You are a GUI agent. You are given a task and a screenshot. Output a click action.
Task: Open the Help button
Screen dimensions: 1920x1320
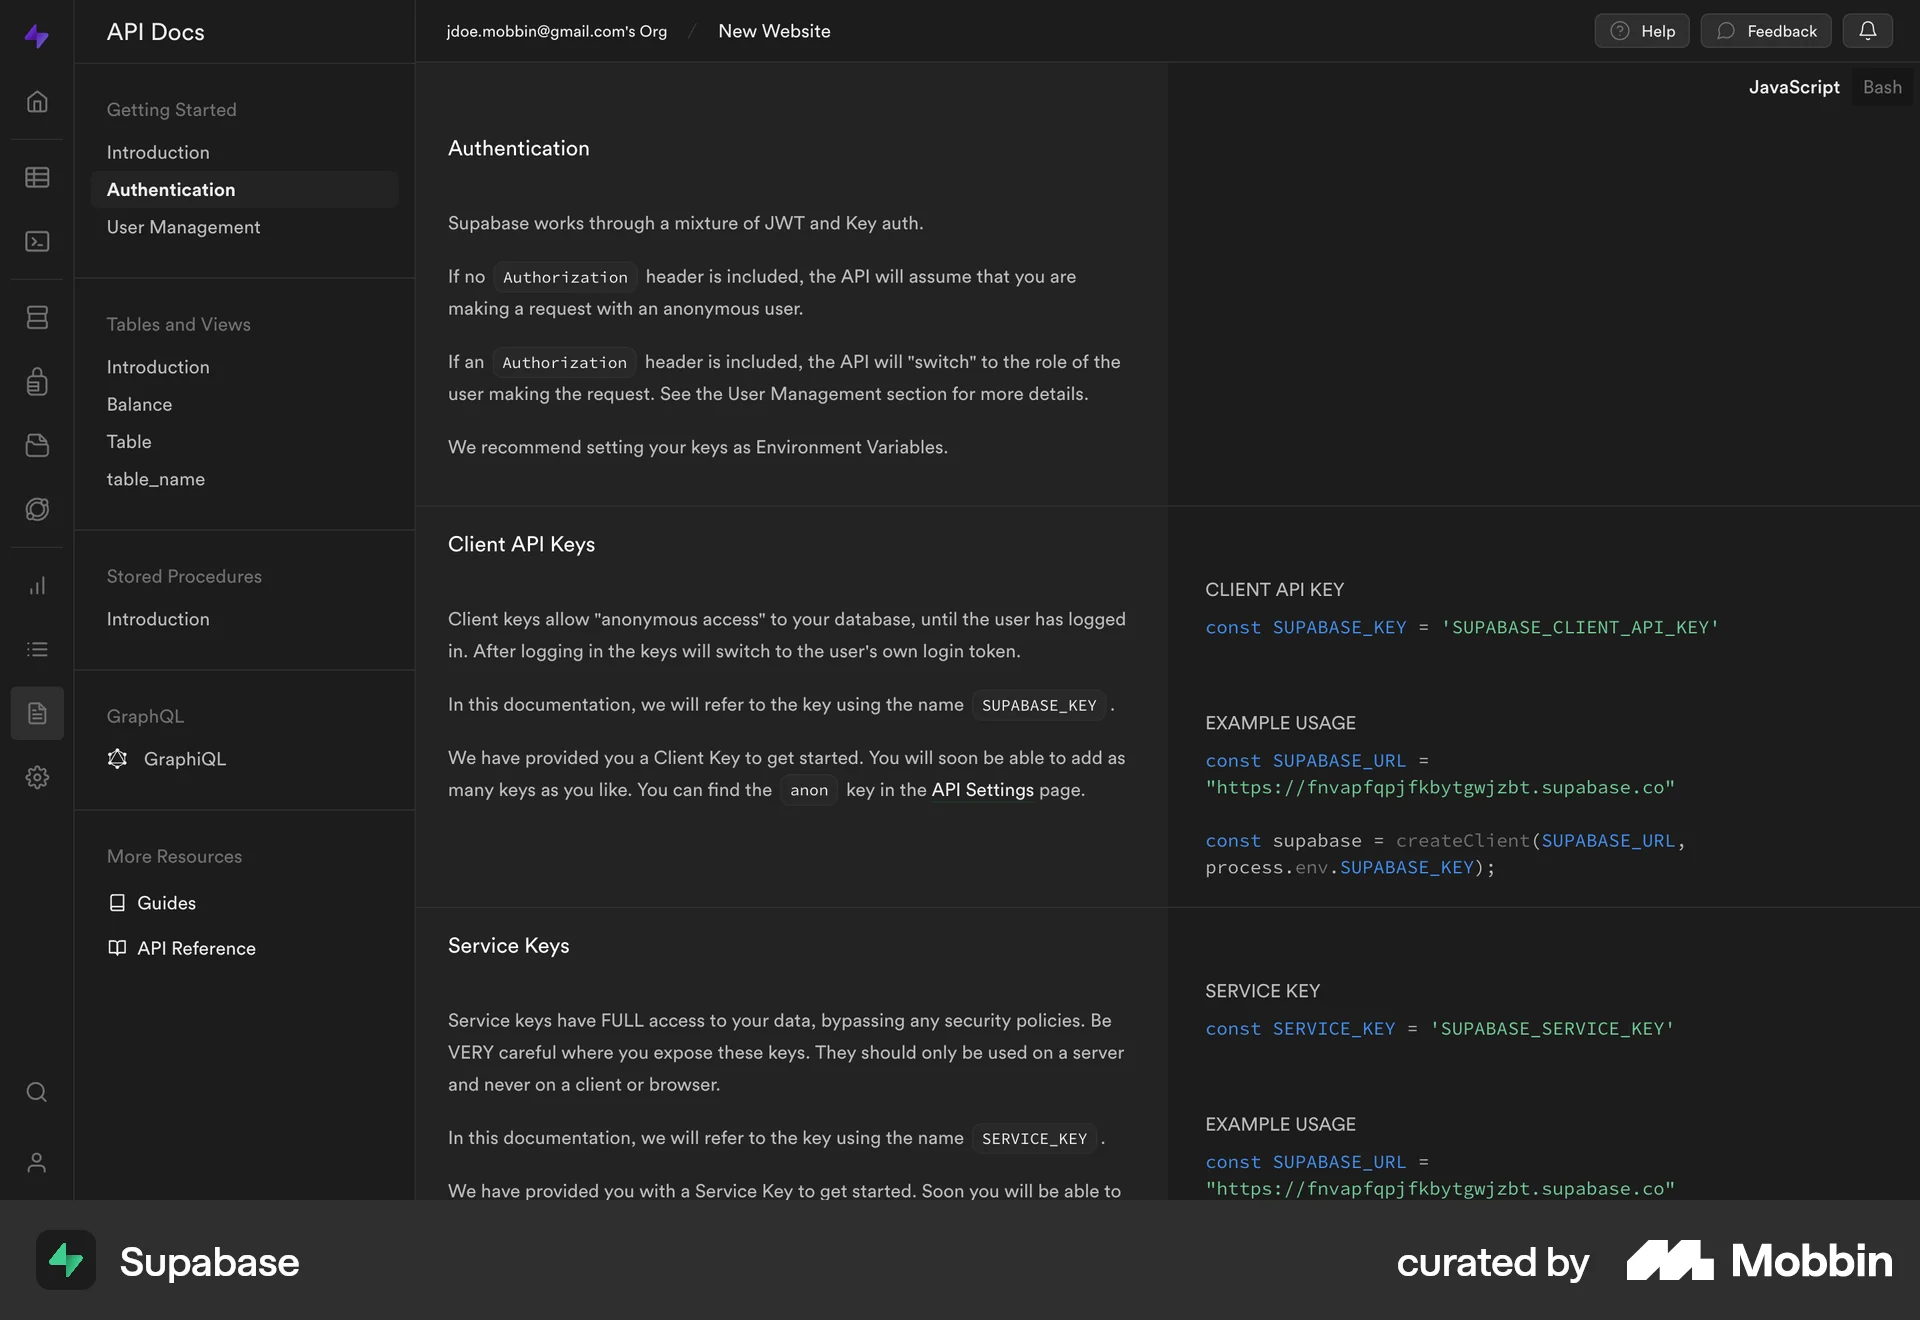point(1641,30)
